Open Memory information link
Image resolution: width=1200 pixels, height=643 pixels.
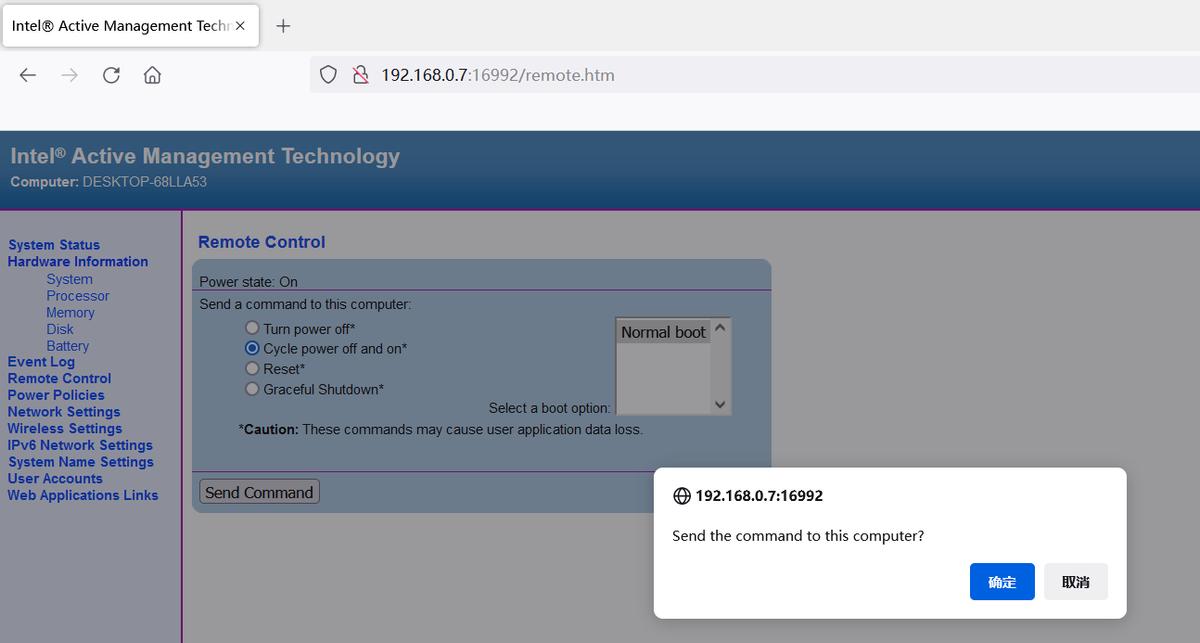coord(70,313)
